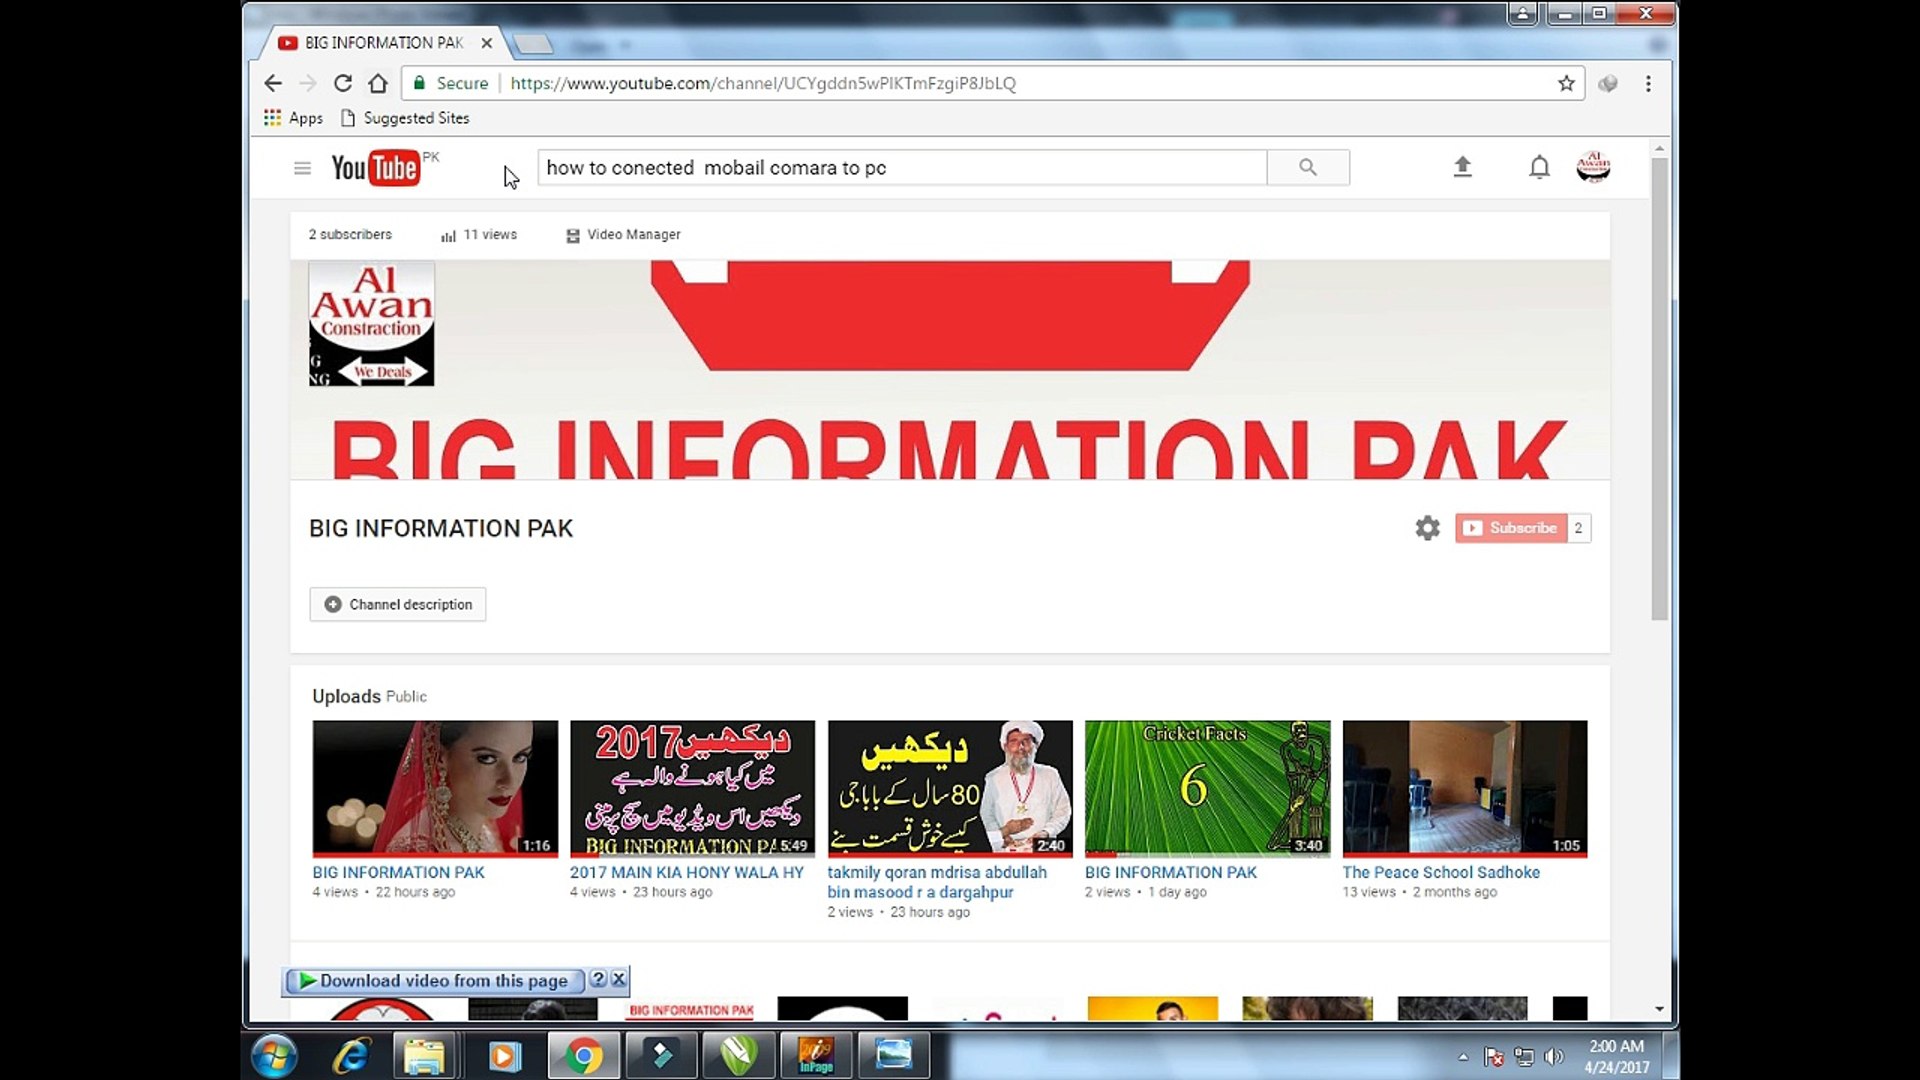The image size is (1920, 1080).
Task: Click the YouTube search magnifier icon
Action: 1308,167
